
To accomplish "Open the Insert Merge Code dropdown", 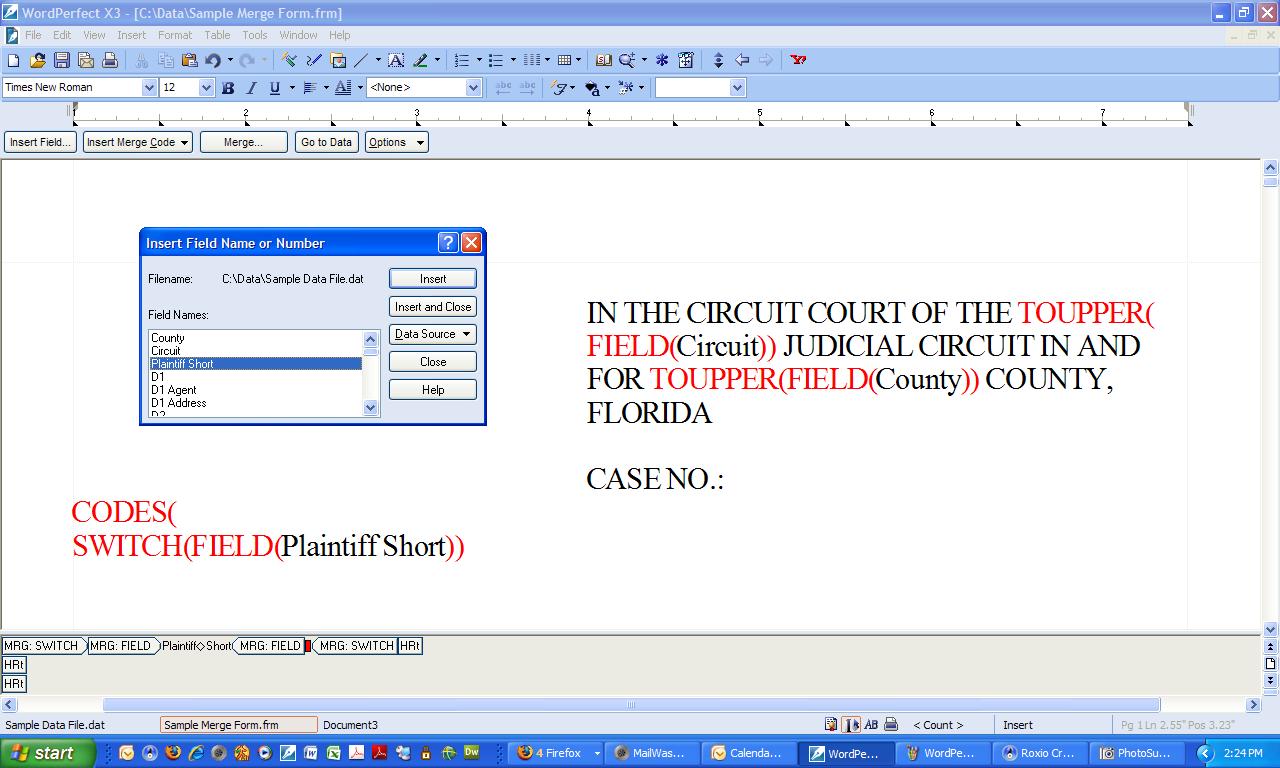I will tap(138, 142).
